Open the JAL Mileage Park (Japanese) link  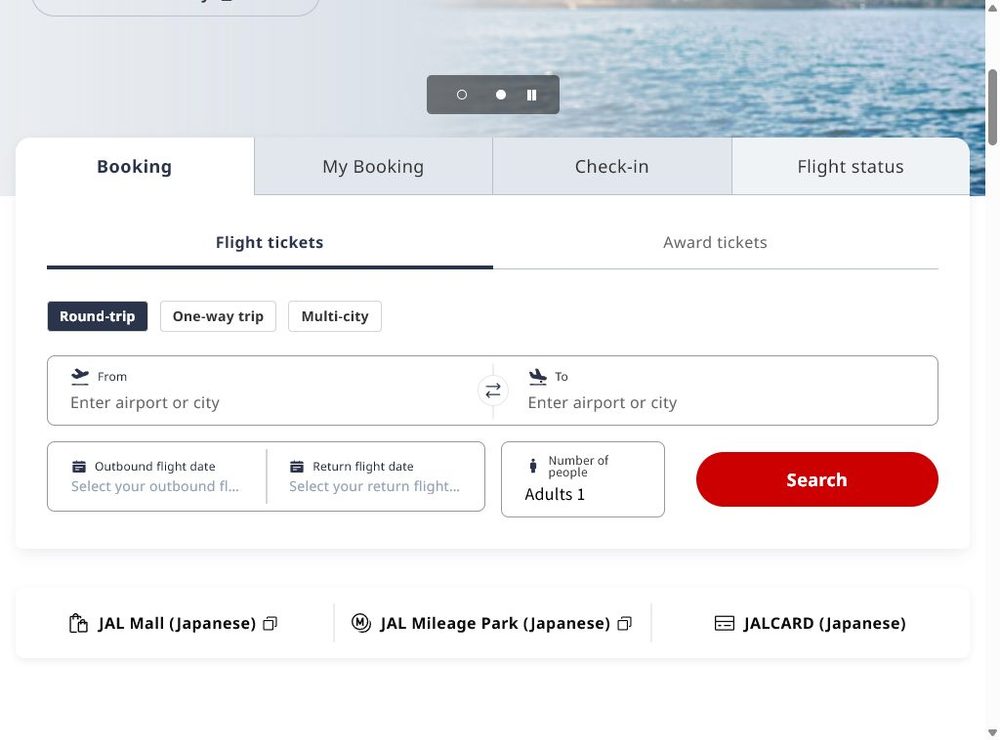pyautogui.click(x=492, y=623)
